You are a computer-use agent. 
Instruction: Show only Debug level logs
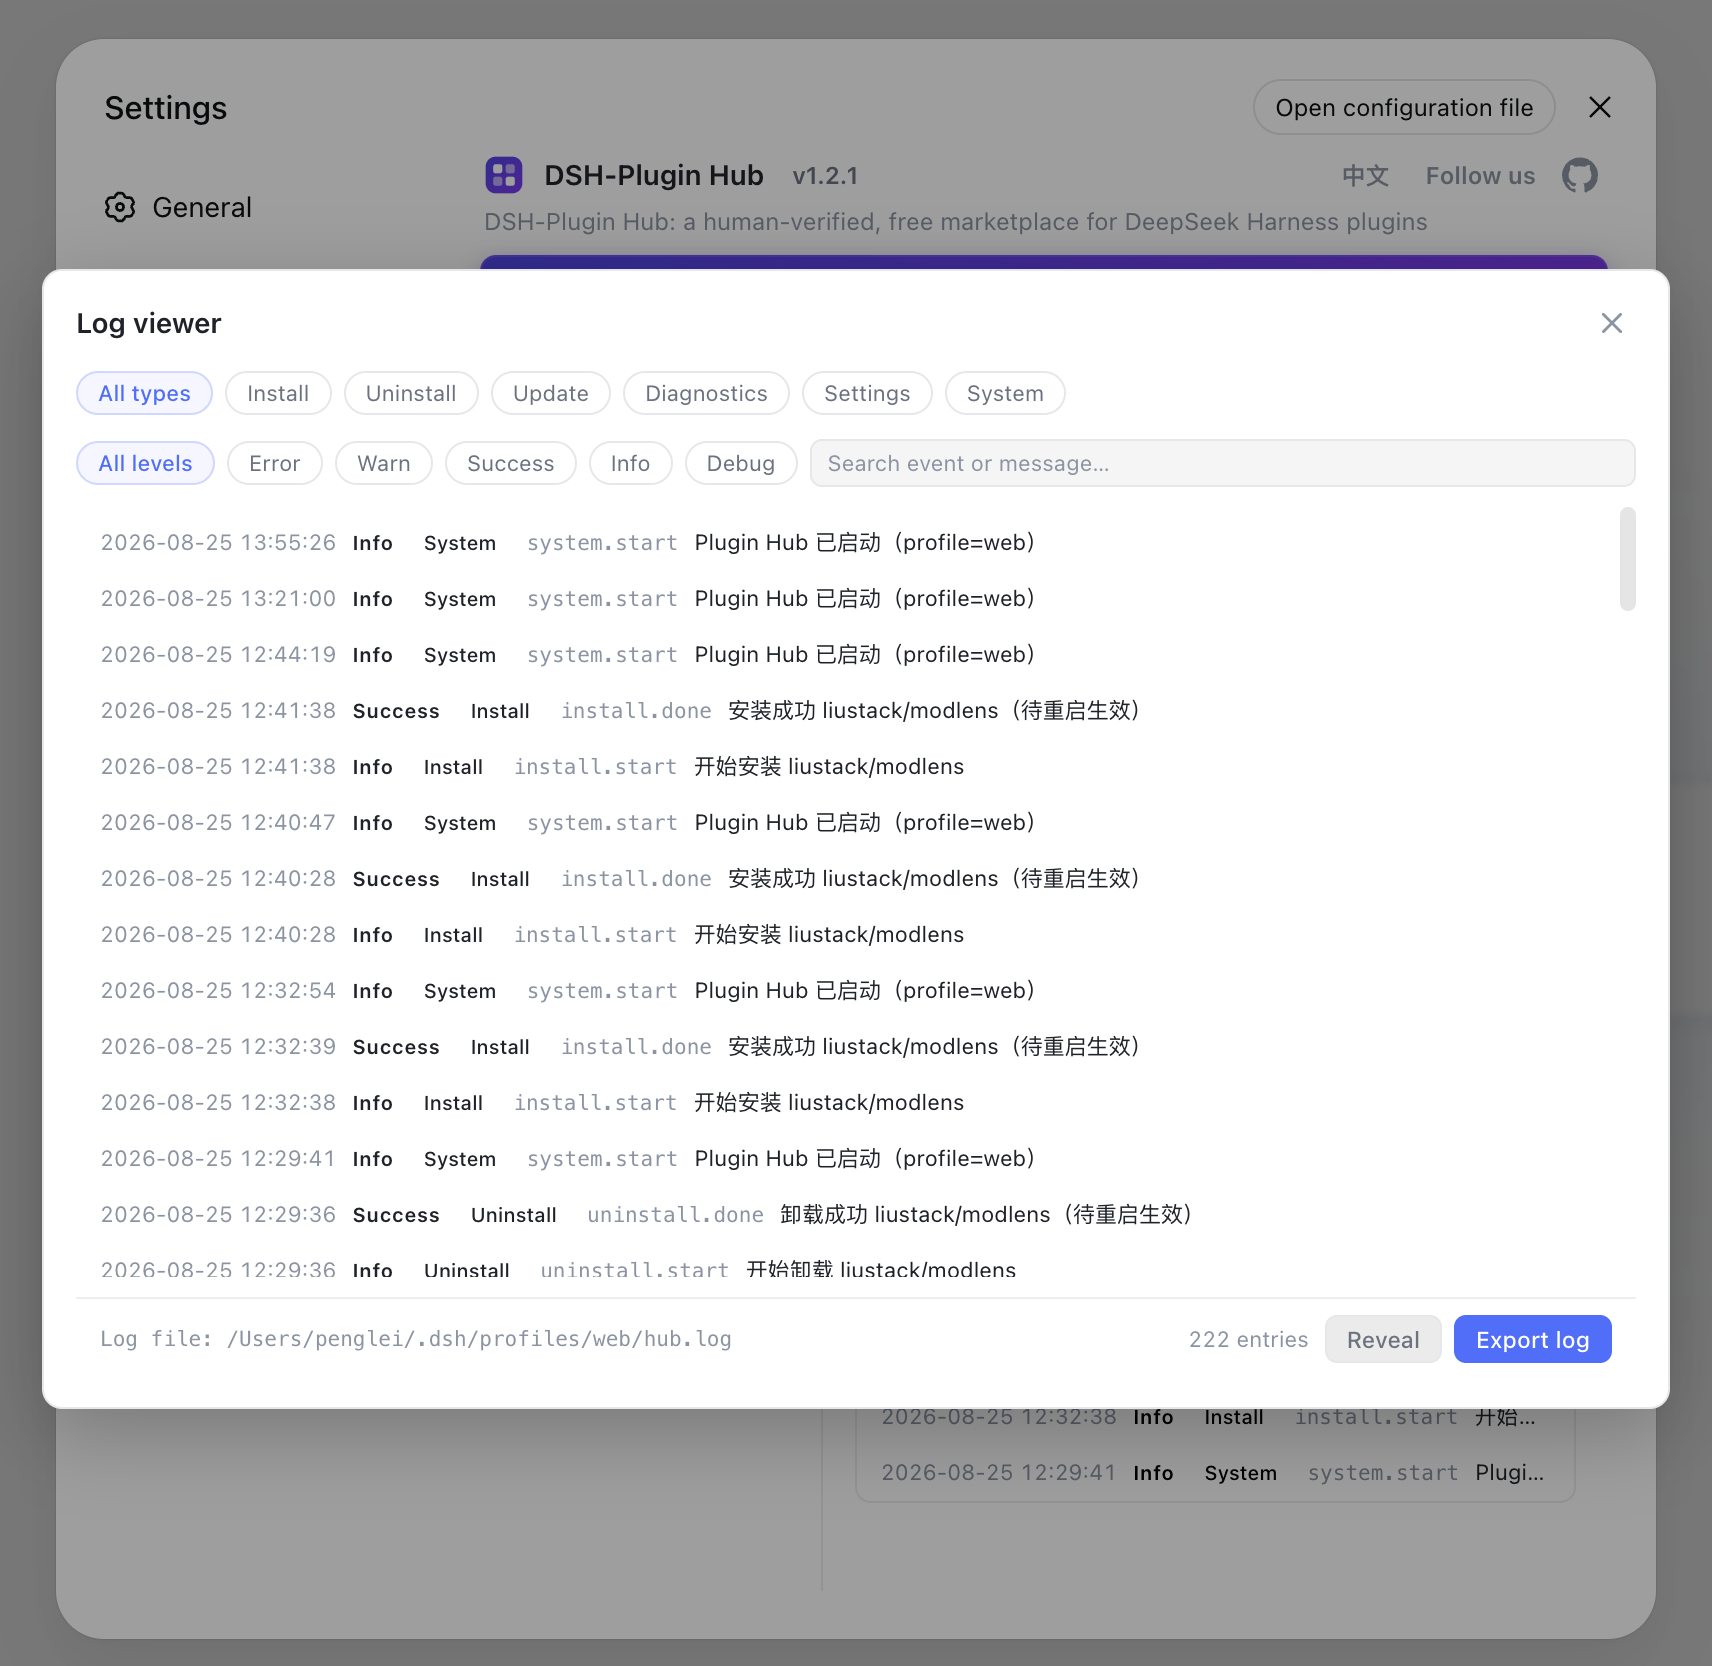(x=741, y=463)
